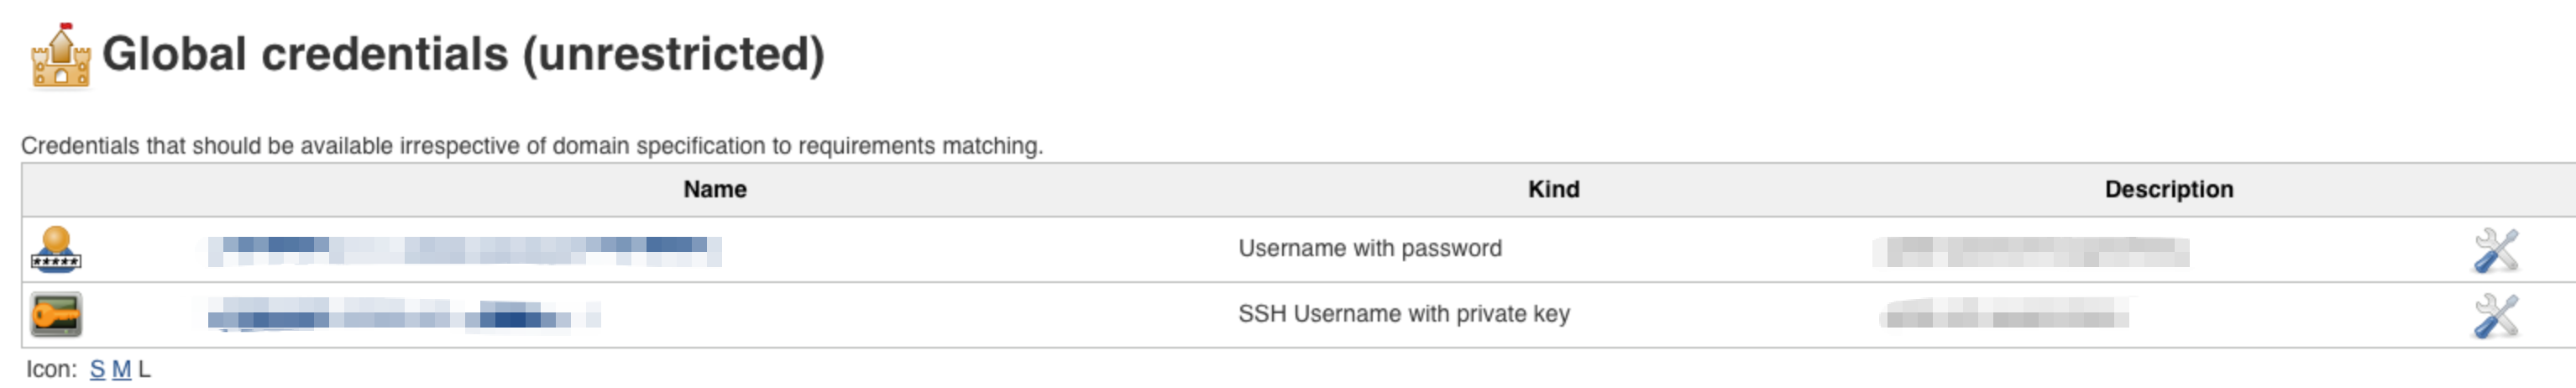Sort table by Name column header

coord(715,189)
